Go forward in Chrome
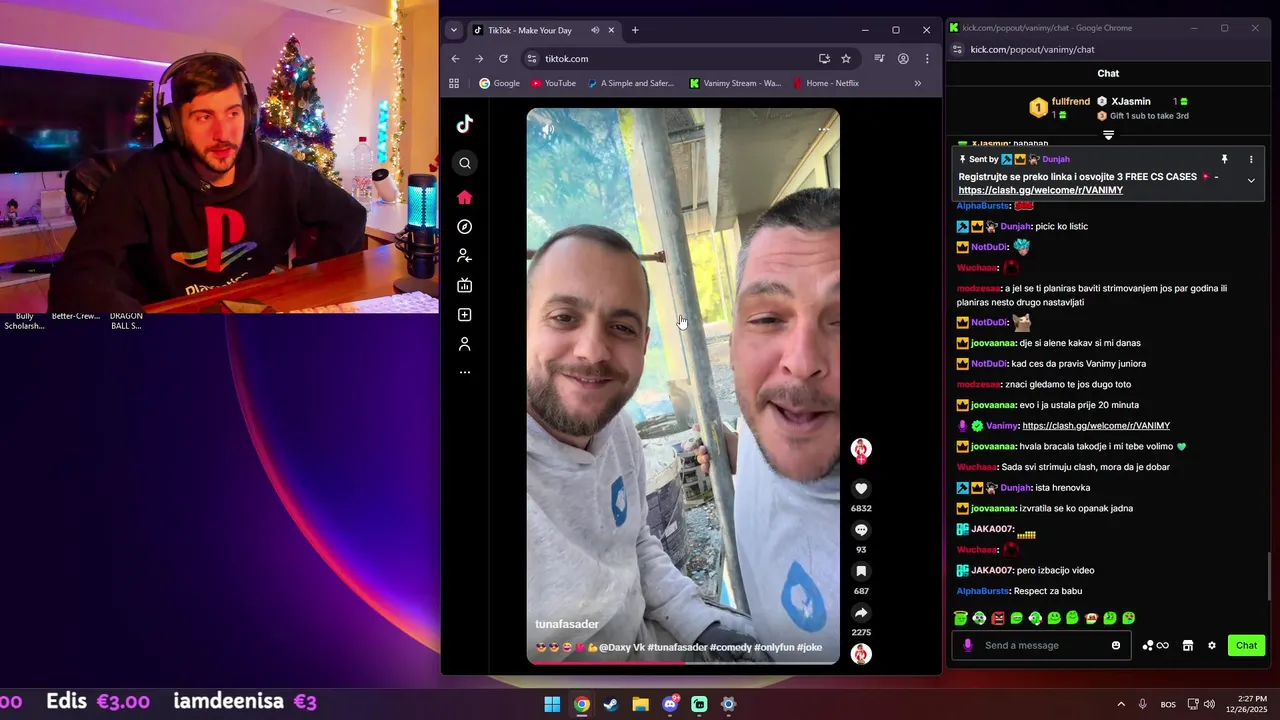Image resolution: width=1280 pixels, height=720 pixels. pos(479,59)
